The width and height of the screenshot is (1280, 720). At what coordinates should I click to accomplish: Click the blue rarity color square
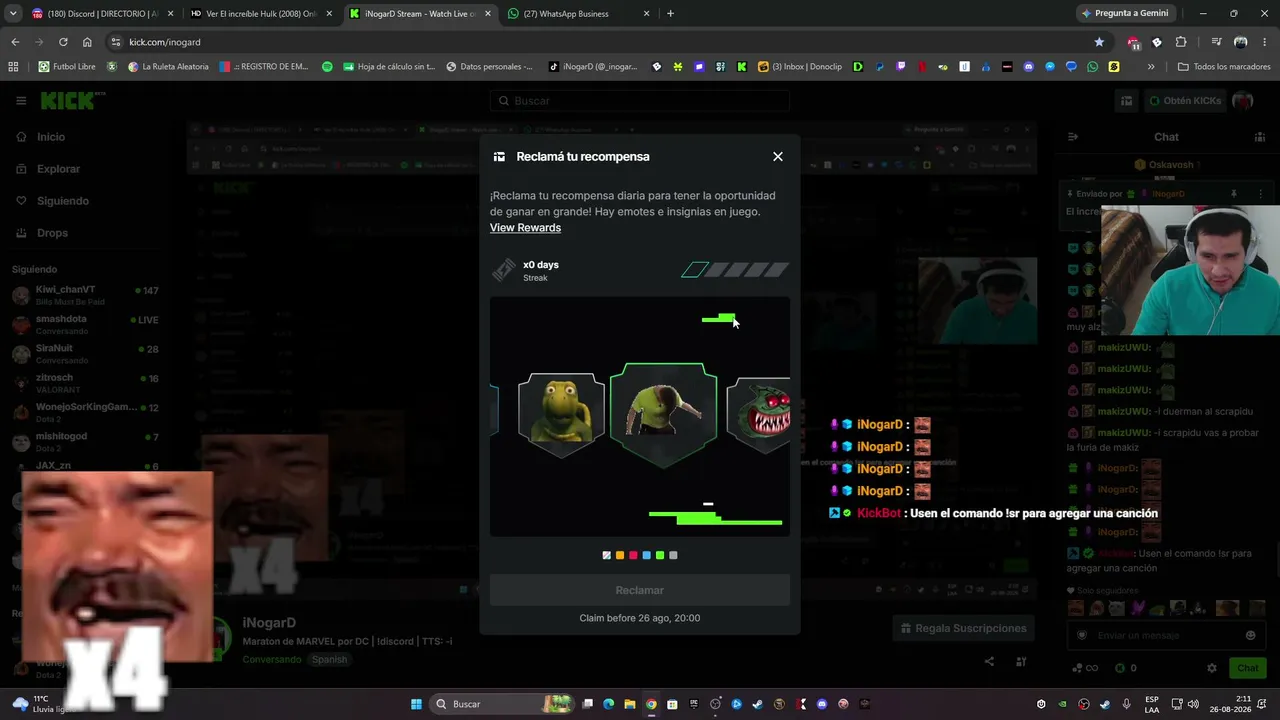(647, 555)
